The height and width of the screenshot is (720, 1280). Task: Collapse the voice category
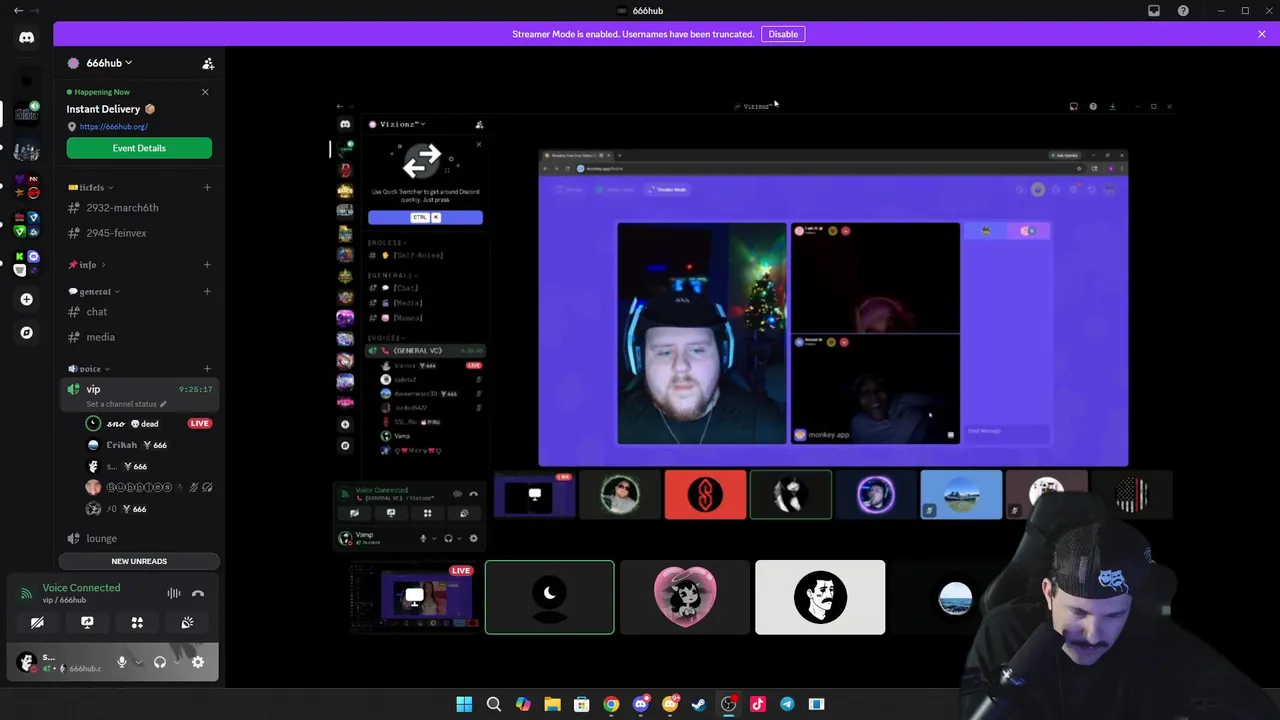point(89,369)
